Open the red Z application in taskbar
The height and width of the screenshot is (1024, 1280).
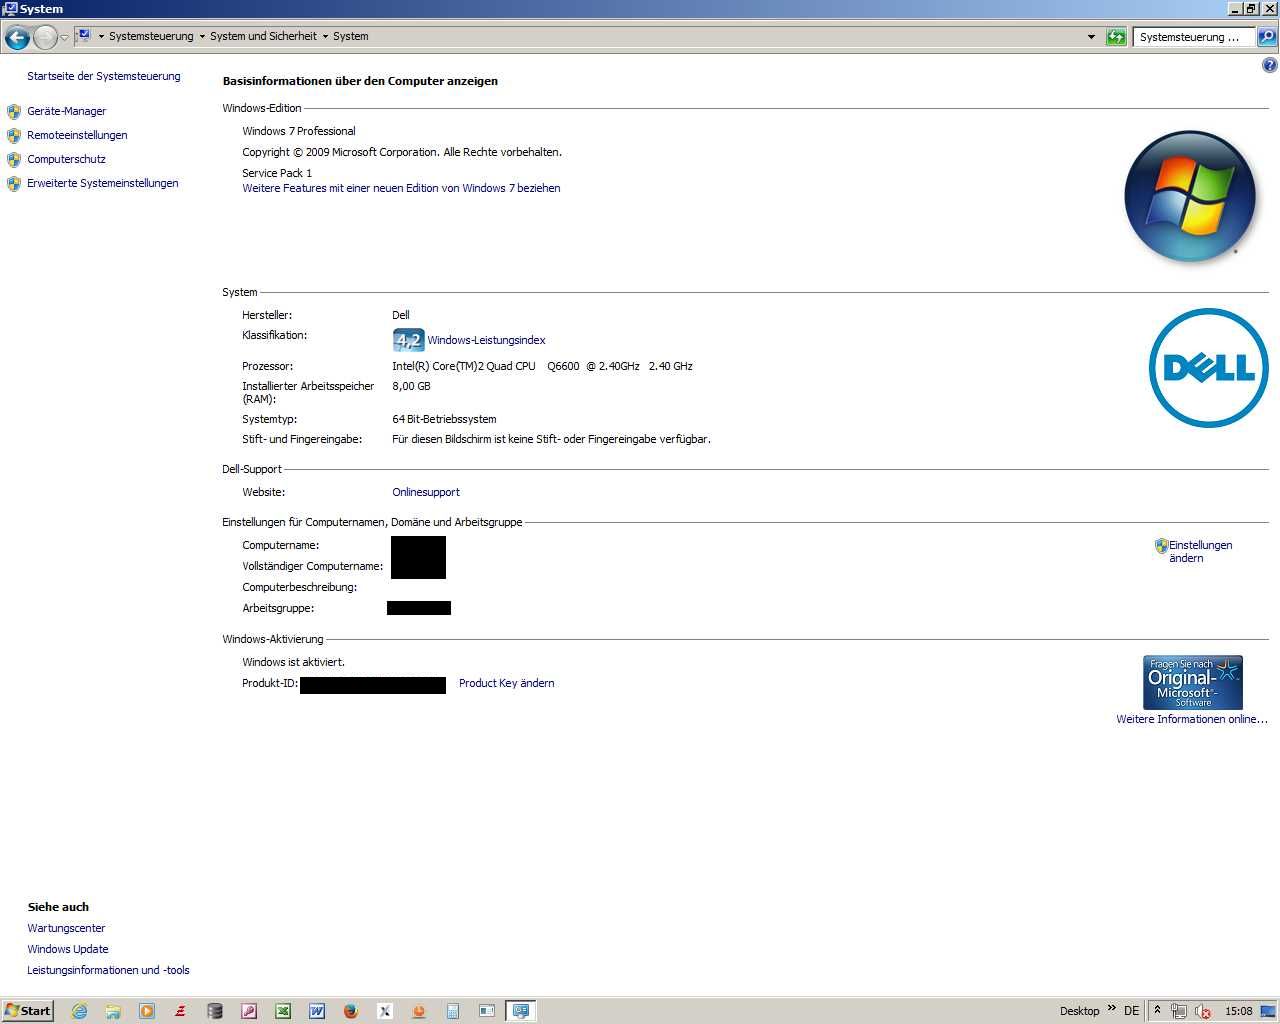coord(181,1011)
